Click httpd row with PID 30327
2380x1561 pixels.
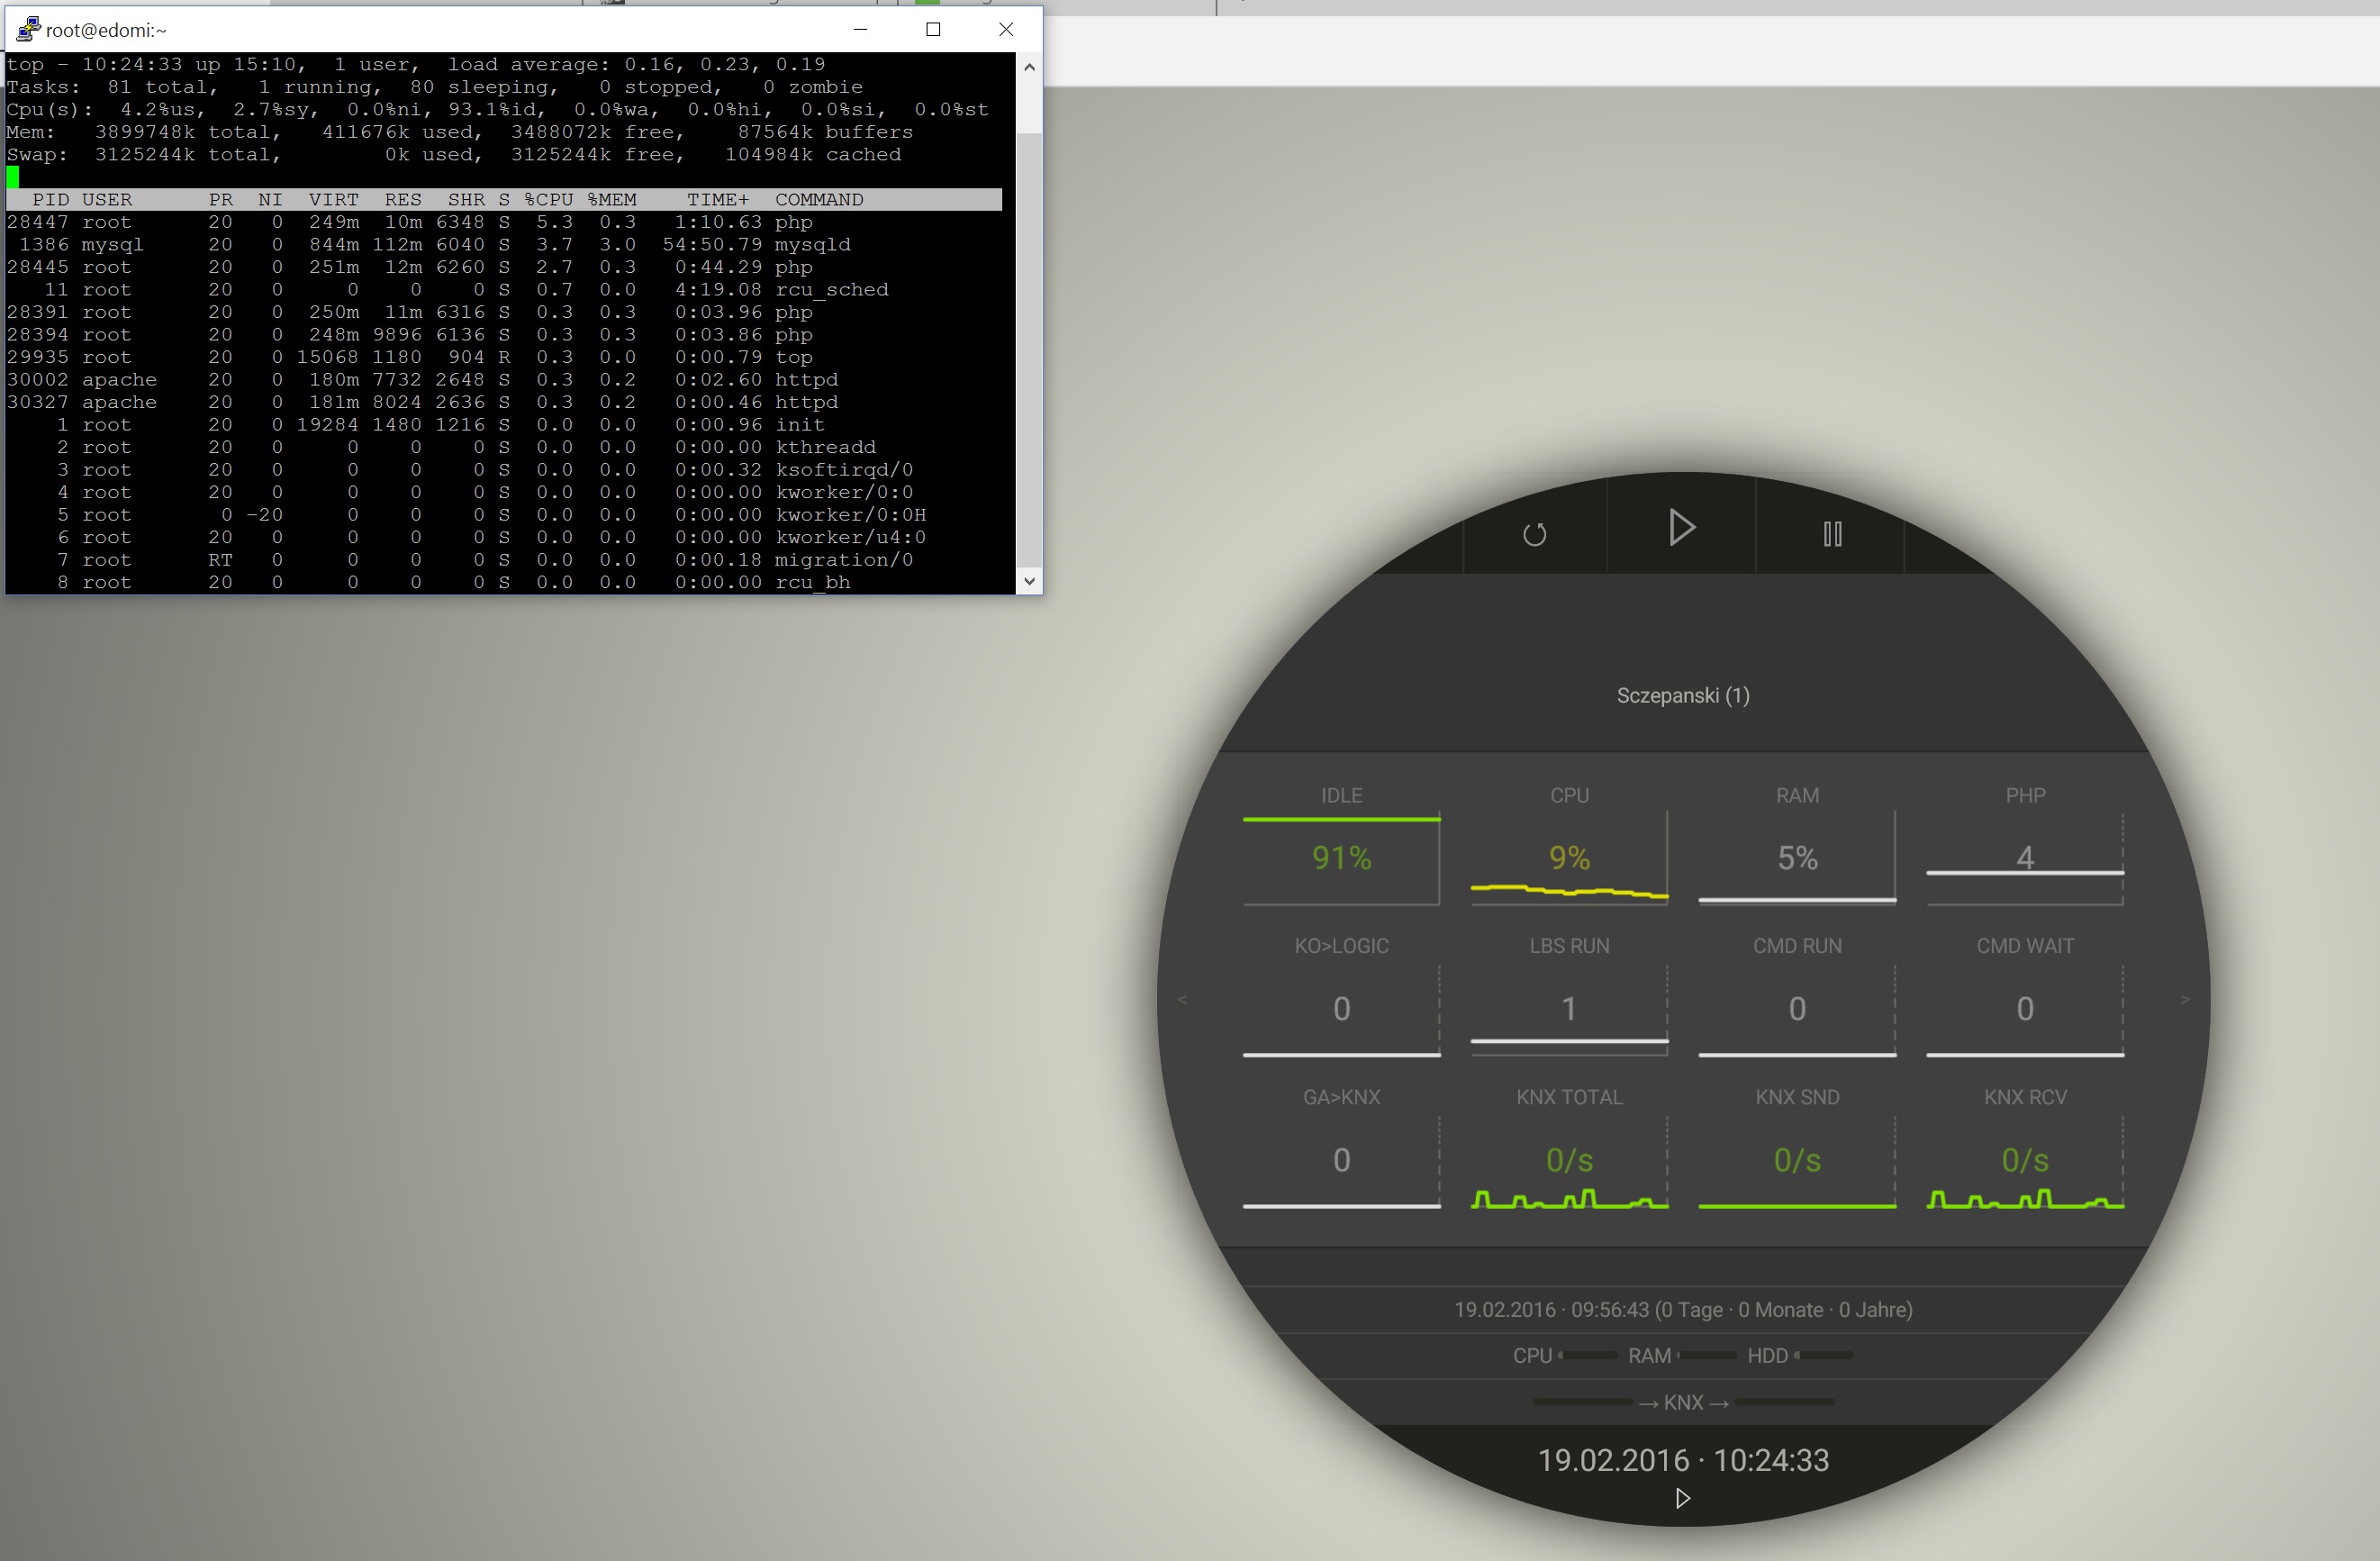coord(504,402)
